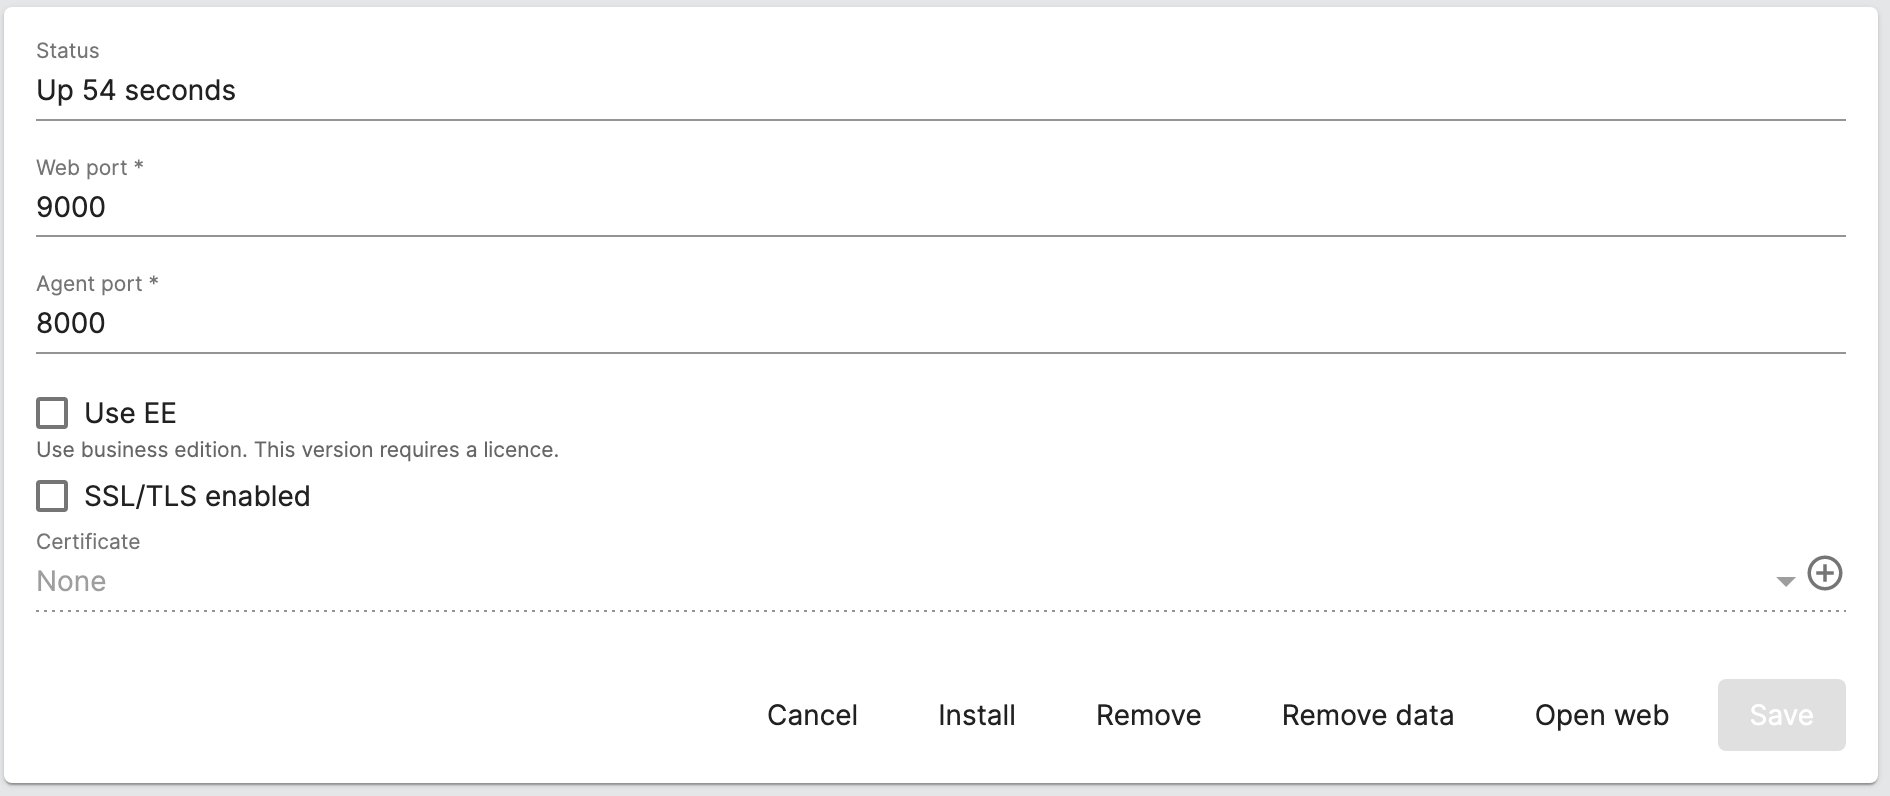Open the web interface with Open web
The height and width of the screenshot is (796, 1890).
(1601, 715)
